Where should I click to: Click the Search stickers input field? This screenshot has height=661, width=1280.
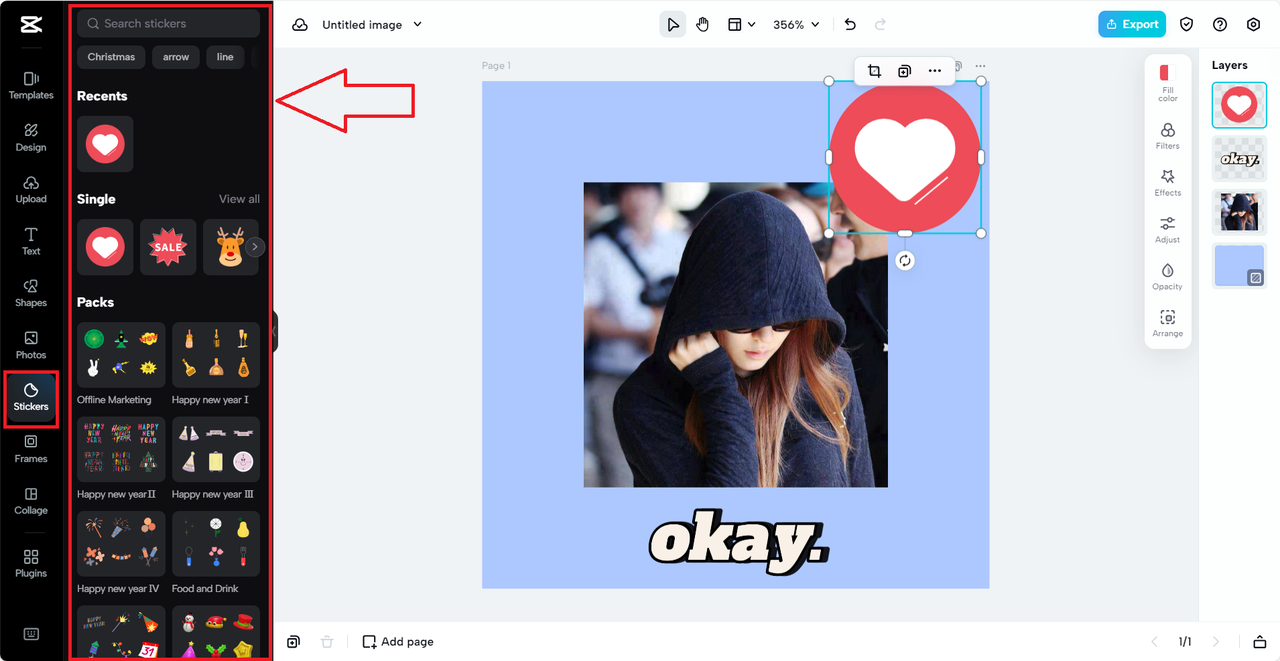coord(168,23)
